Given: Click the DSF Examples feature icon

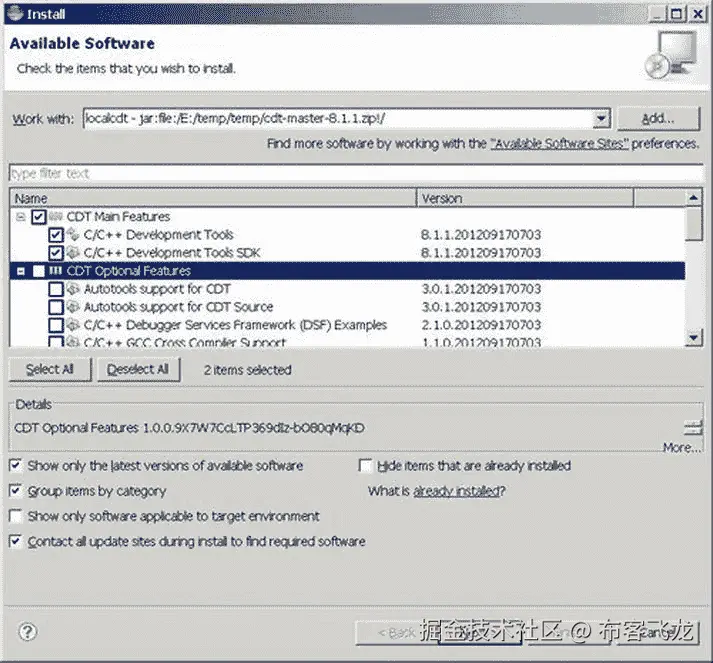Looking at the screenshot, I should point(73,325).
